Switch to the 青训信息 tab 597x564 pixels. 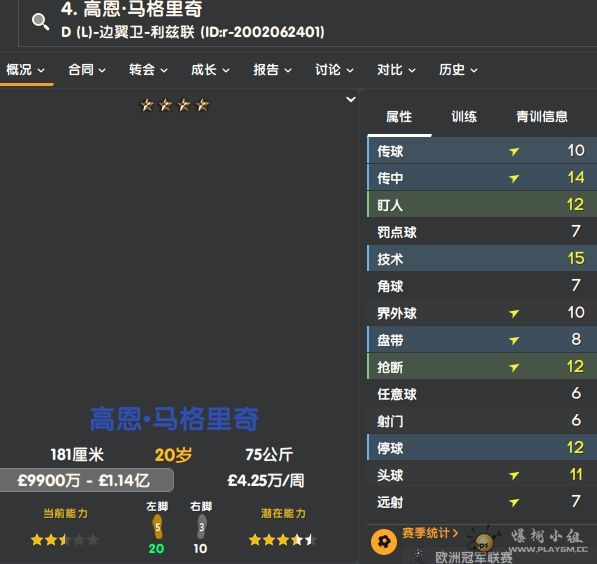coord(541,117)
